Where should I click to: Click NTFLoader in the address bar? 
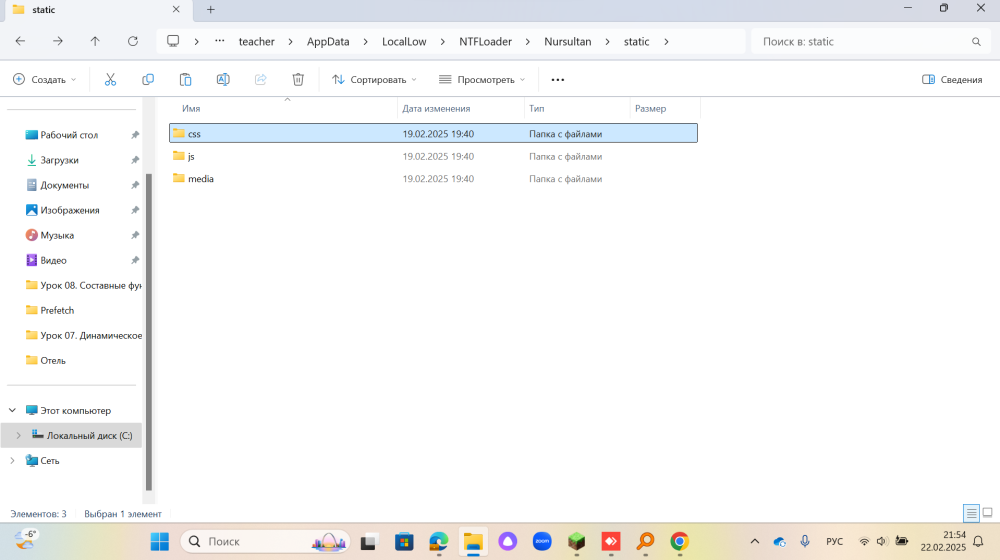(x=485, y=41)
